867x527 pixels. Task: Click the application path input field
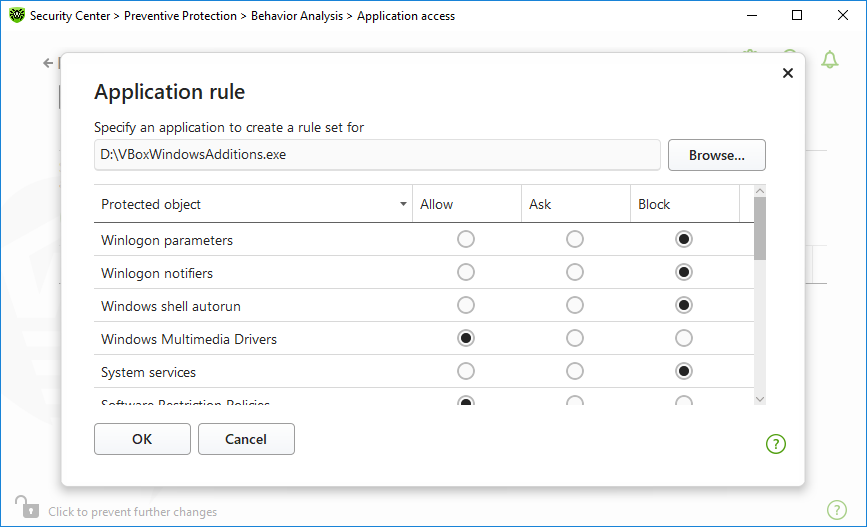(x=377, y=155)
